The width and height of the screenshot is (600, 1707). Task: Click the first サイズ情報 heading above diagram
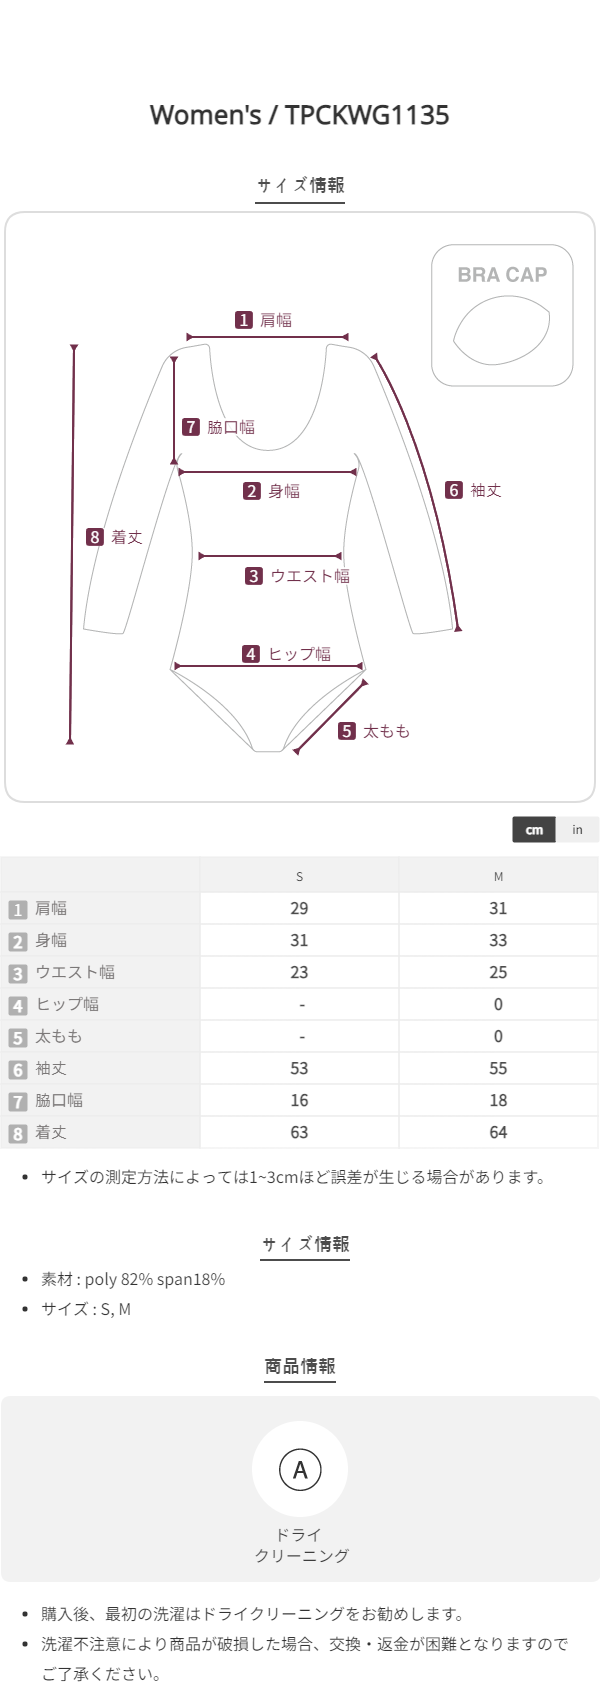coord(300,185)
